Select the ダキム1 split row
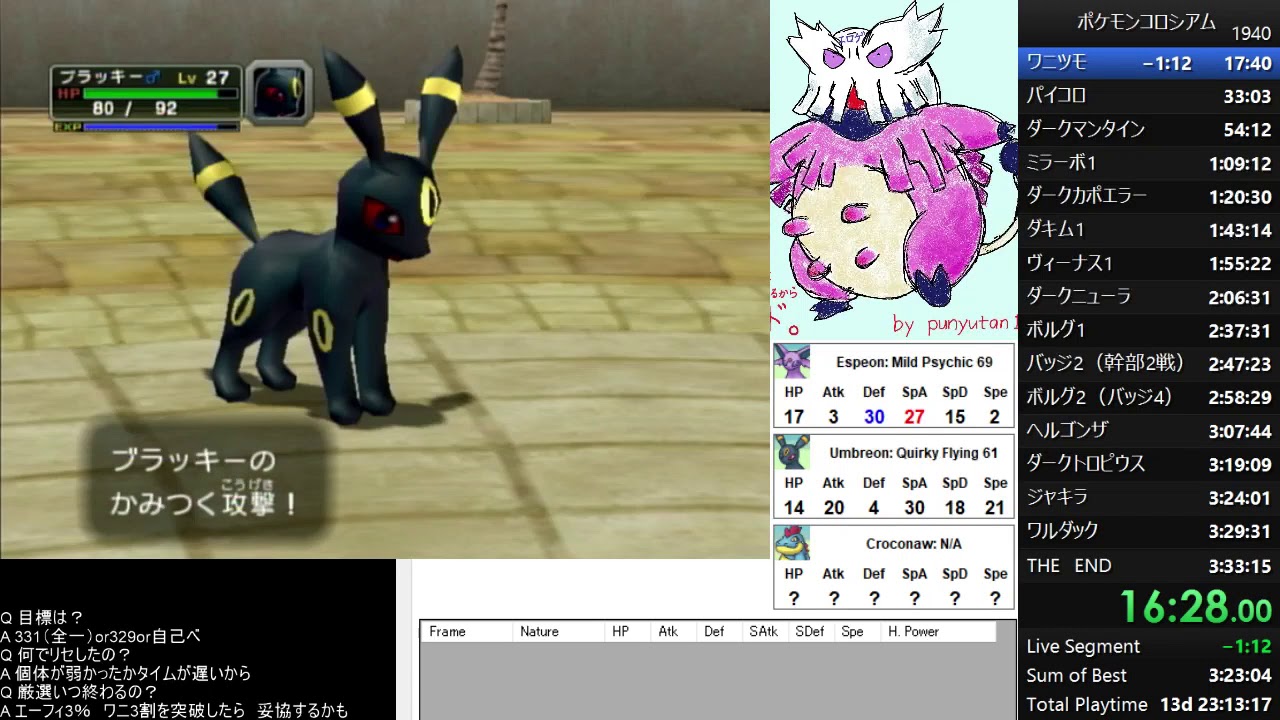Screen dimensions: 1280x720 1149,230
